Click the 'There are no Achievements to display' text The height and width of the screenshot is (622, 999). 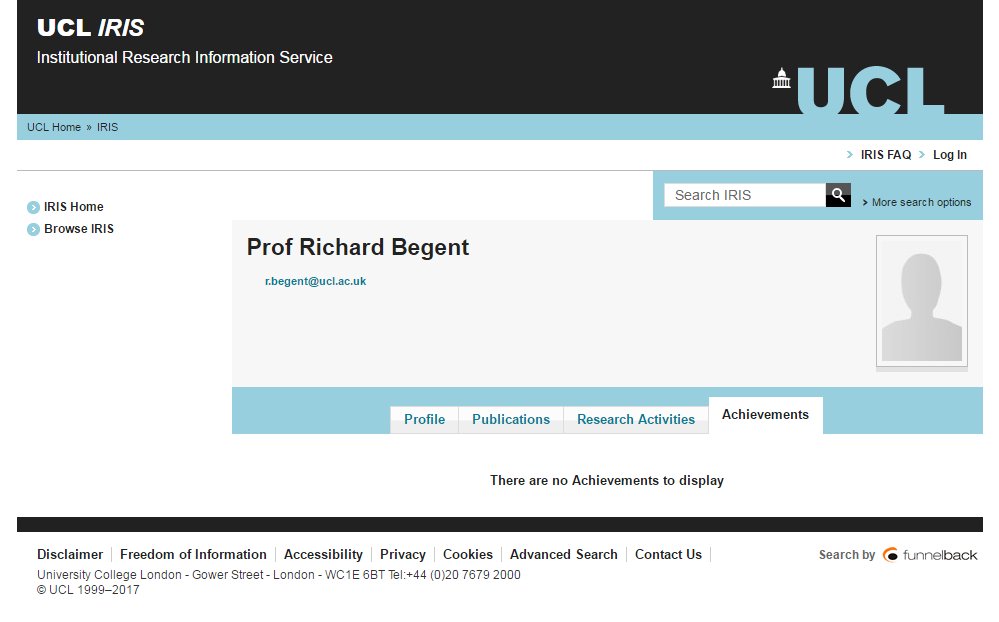[607, 481]
